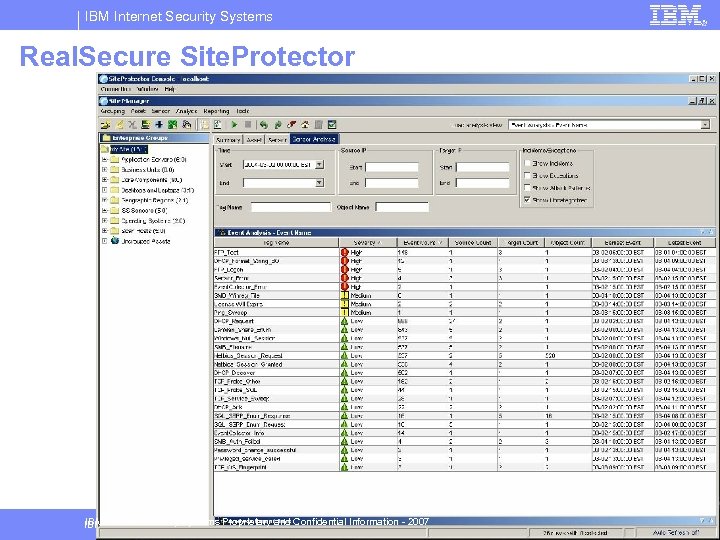This screenshot has height=540, width=720.
Task: Click the green grid toolbar icon
Action: coord(173,124)
